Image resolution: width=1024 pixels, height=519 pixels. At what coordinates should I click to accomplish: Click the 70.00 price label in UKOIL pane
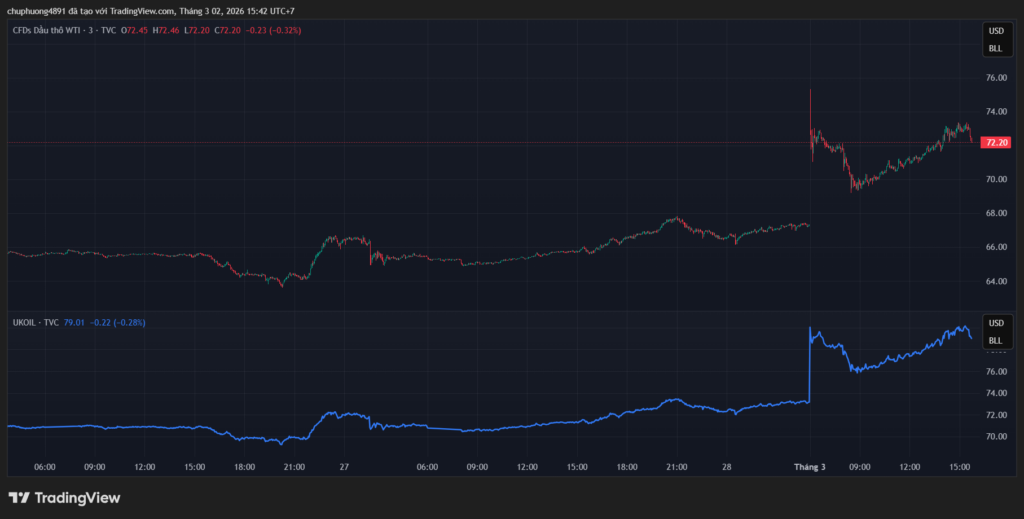[x=995, y=437]
